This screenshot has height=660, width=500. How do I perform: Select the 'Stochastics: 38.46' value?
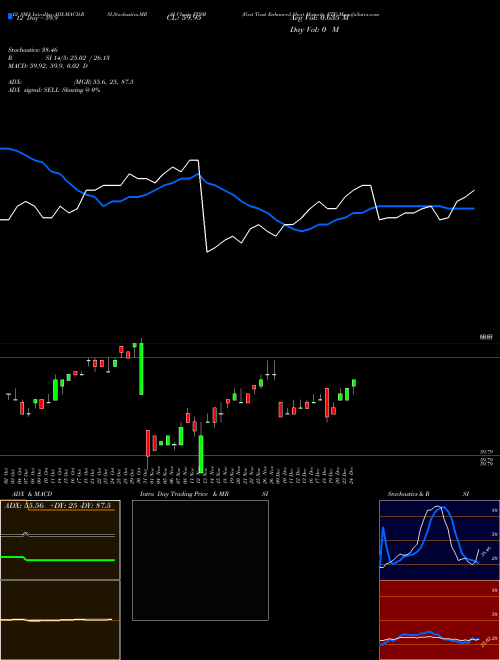32,50
